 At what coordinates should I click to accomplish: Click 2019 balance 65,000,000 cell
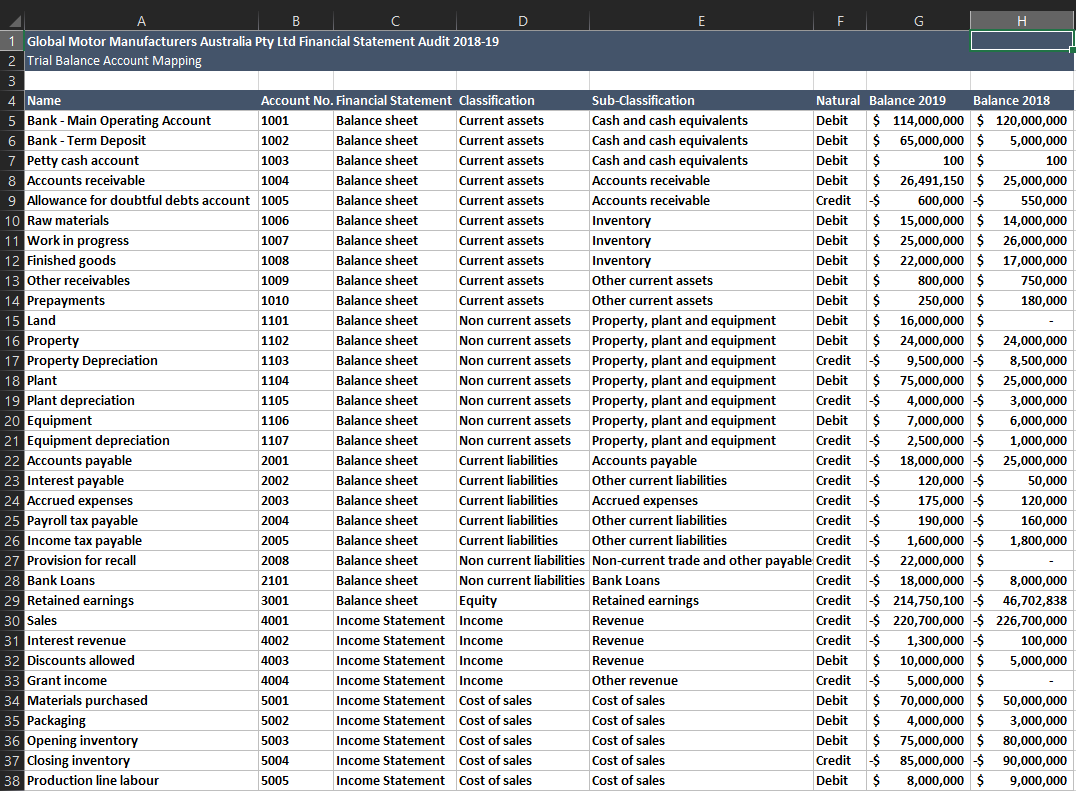pyautogui.click(x=919, y=141)
